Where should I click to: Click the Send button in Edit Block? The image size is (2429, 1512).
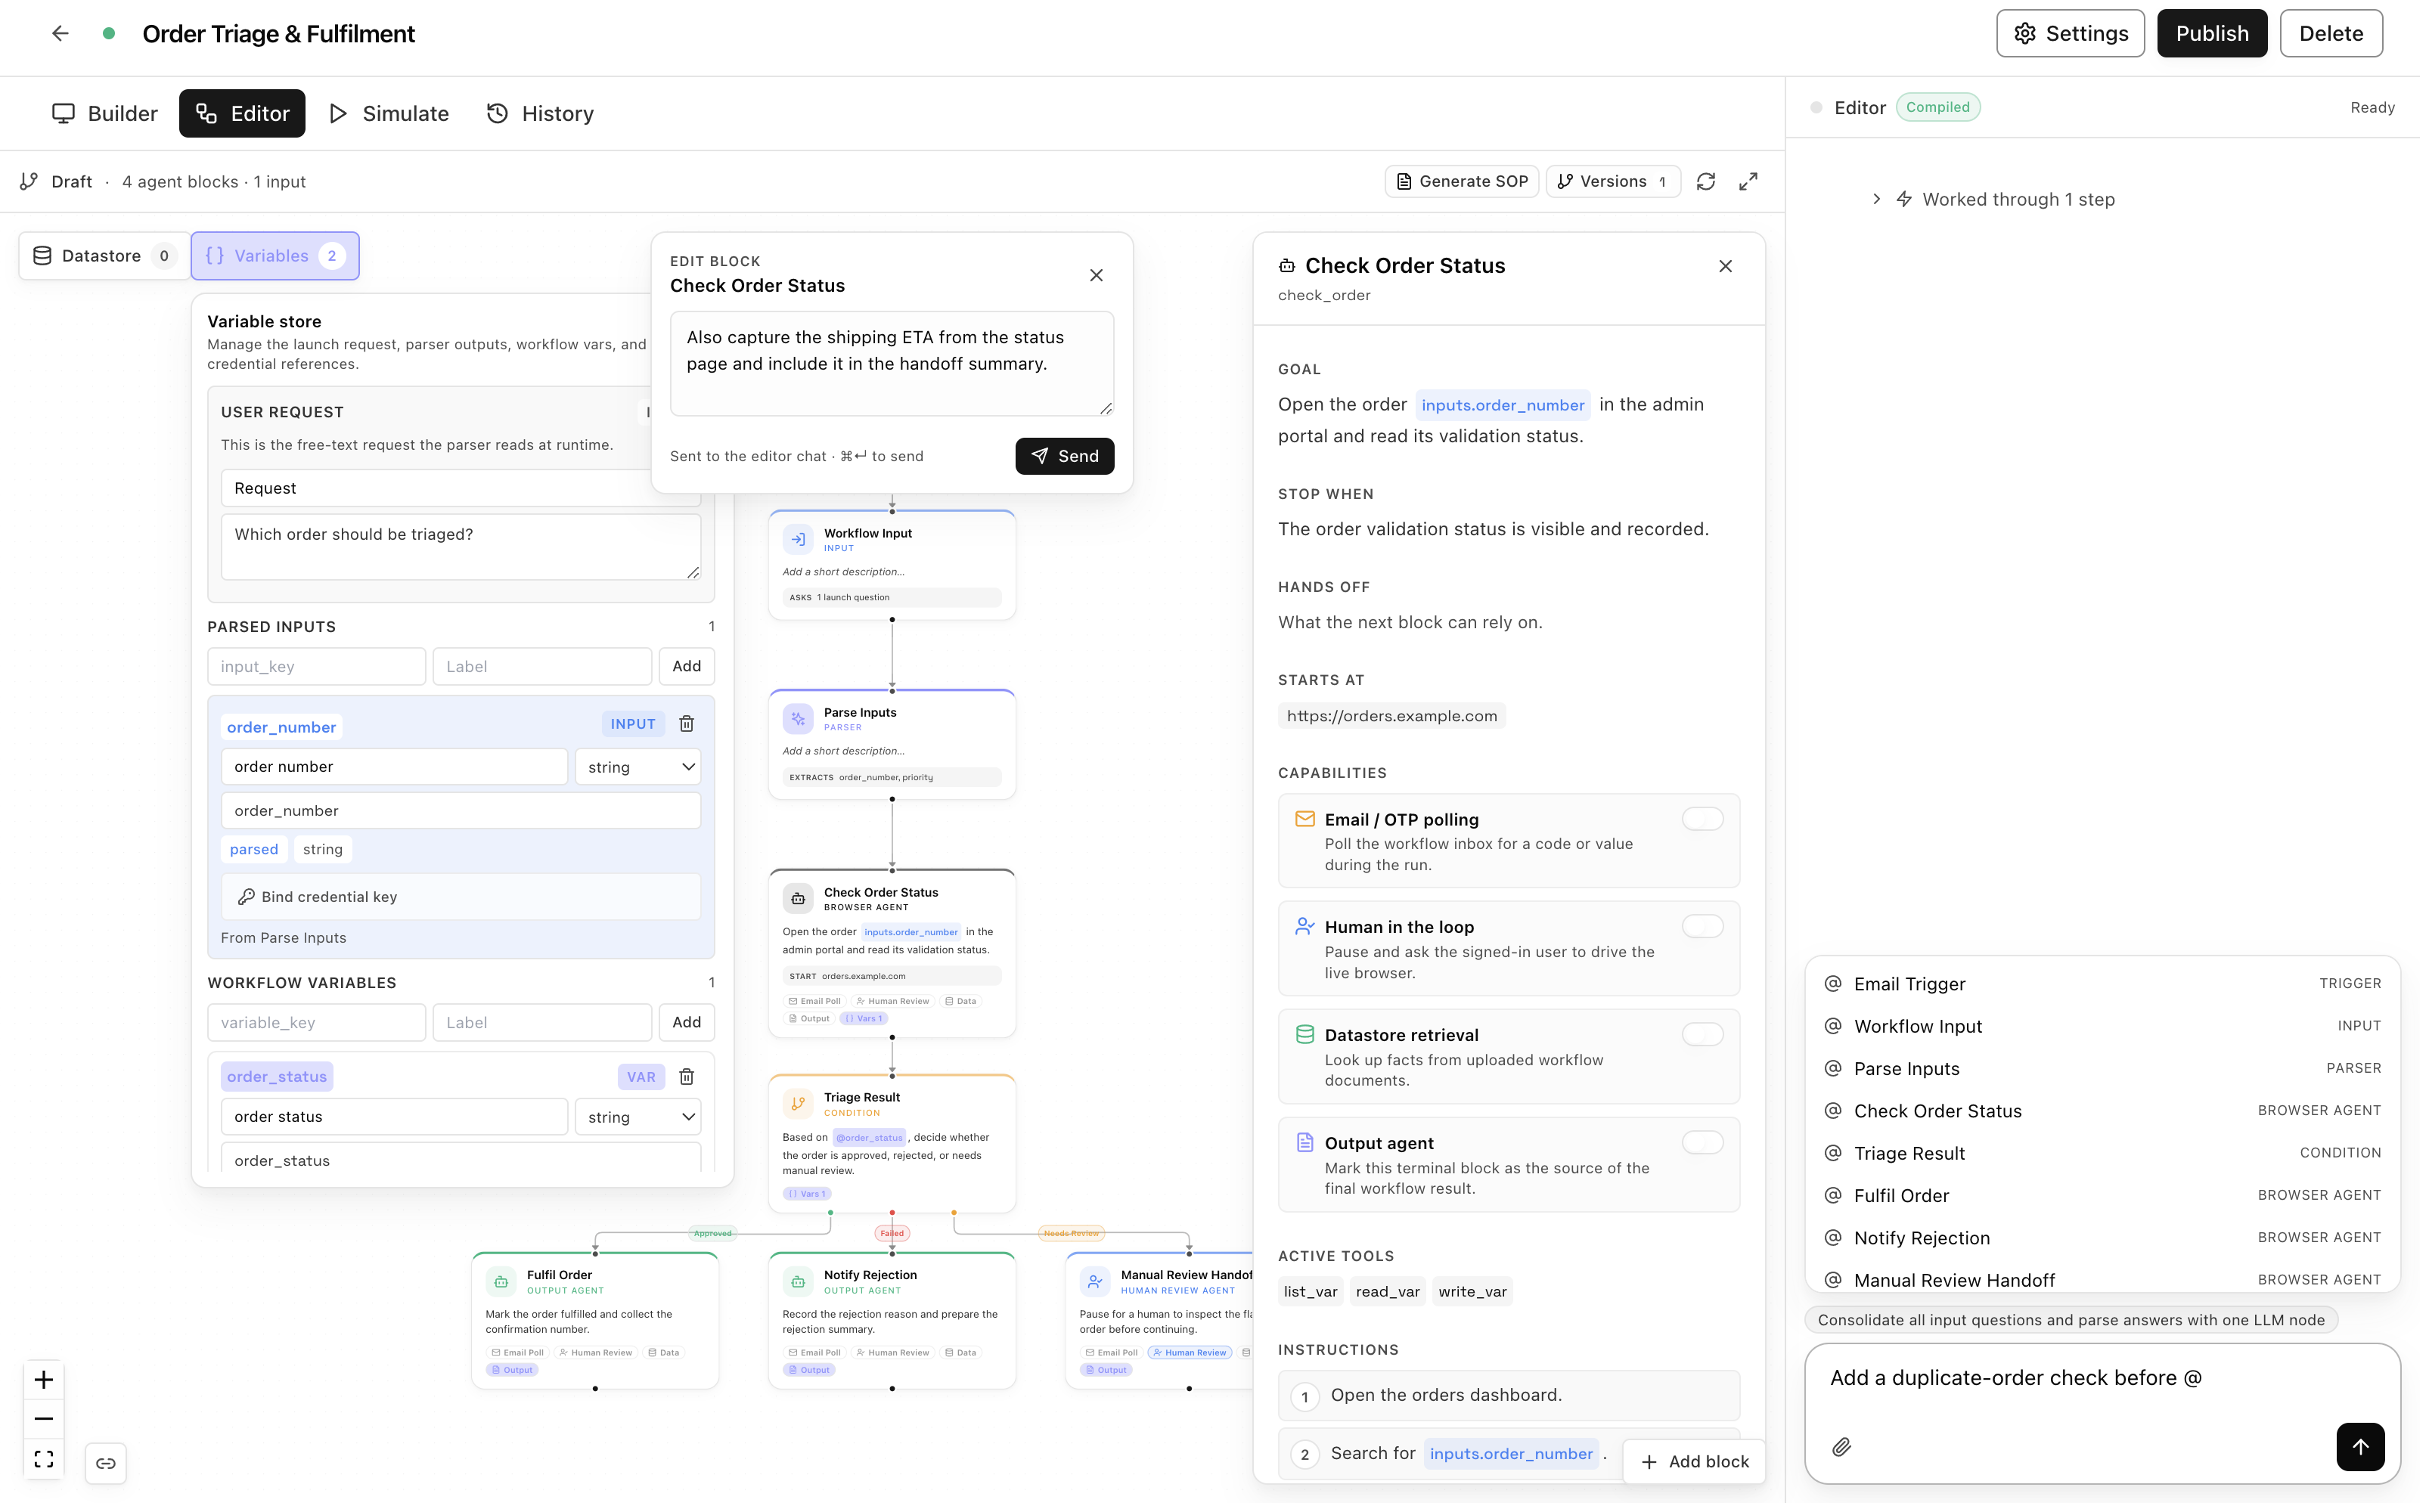(1068, 457)
